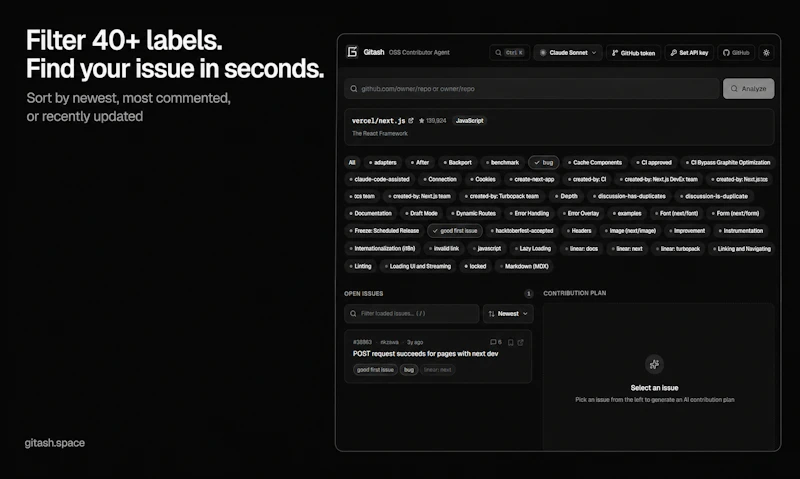Select the Cookies label chip
The image size is (800, 479).
483,180
